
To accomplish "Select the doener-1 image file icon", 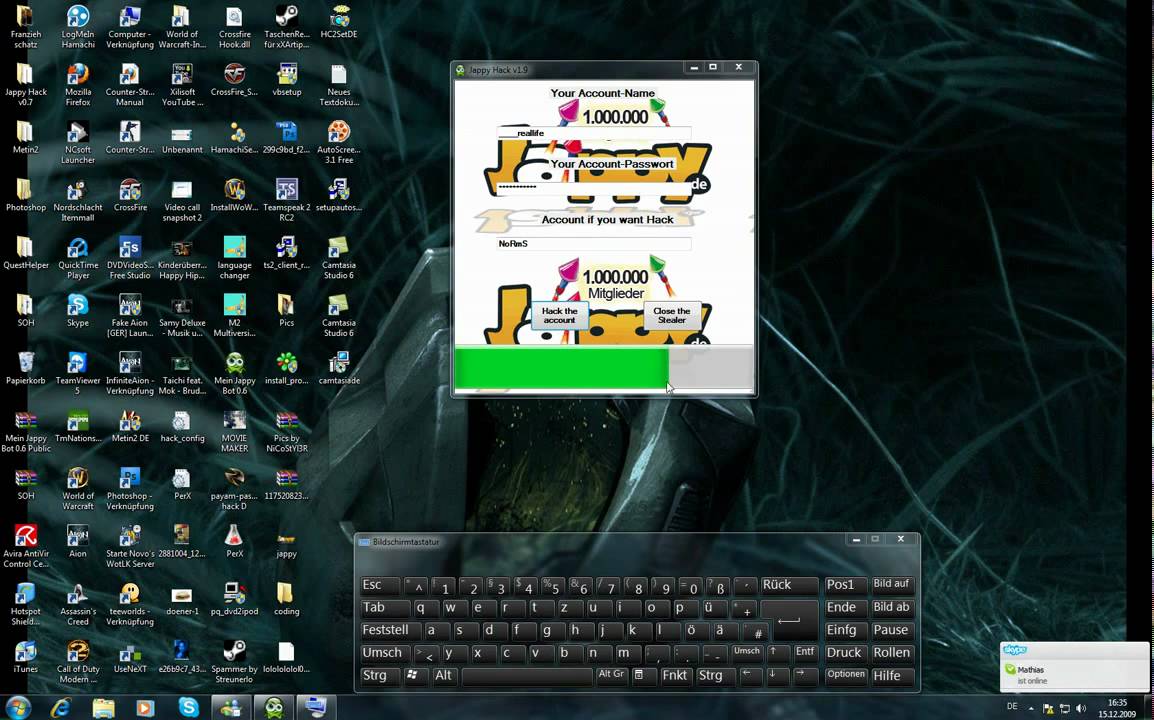I will pos(182,599).
